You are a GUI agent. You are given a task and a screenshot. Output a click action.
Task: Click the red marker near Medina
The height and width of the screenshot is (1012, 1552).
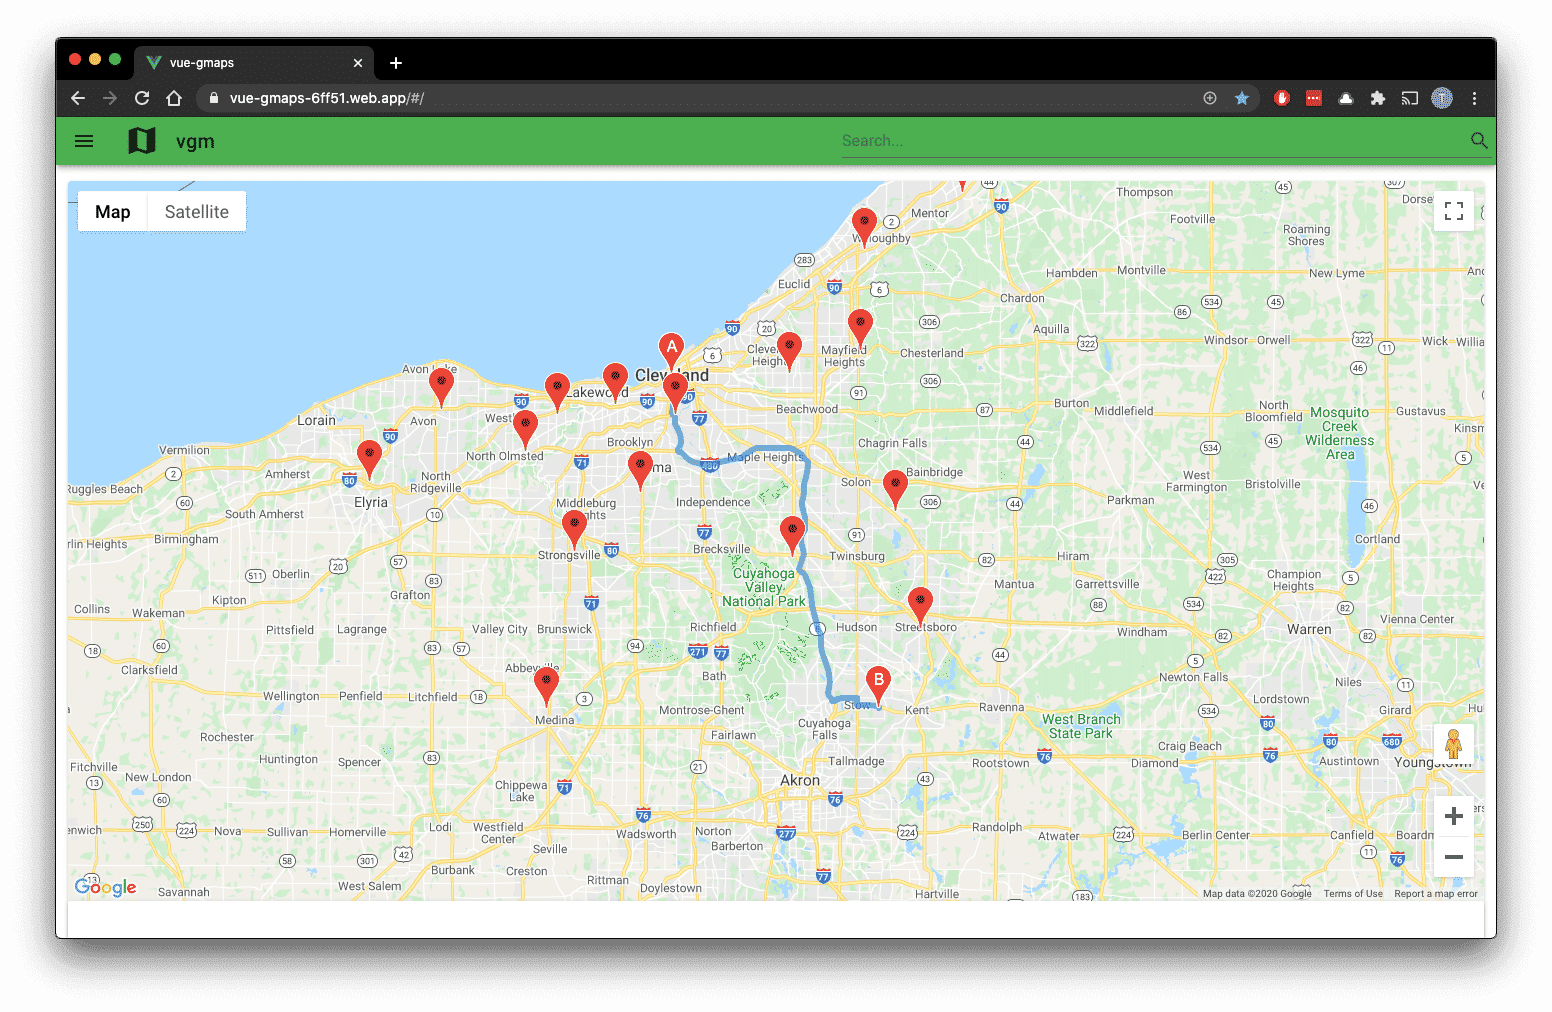547,681
